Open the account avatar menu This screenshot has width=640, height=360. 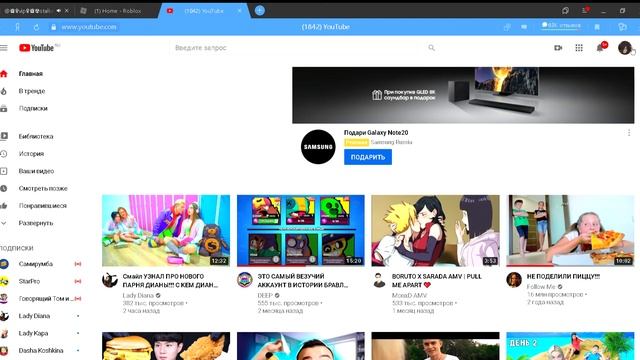[625, 48]
